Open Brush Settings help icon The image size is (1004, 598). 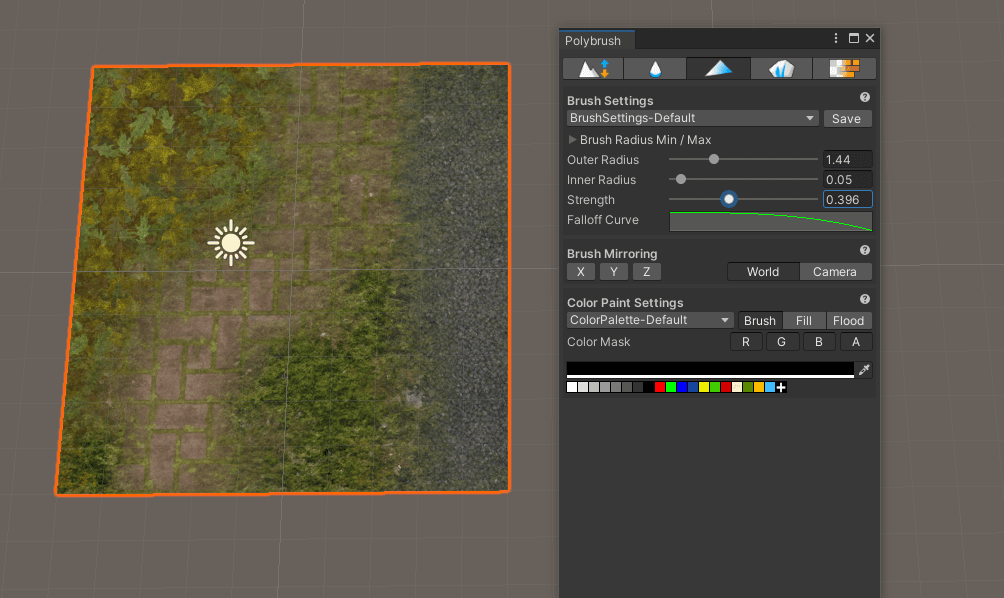coord(864,97)
